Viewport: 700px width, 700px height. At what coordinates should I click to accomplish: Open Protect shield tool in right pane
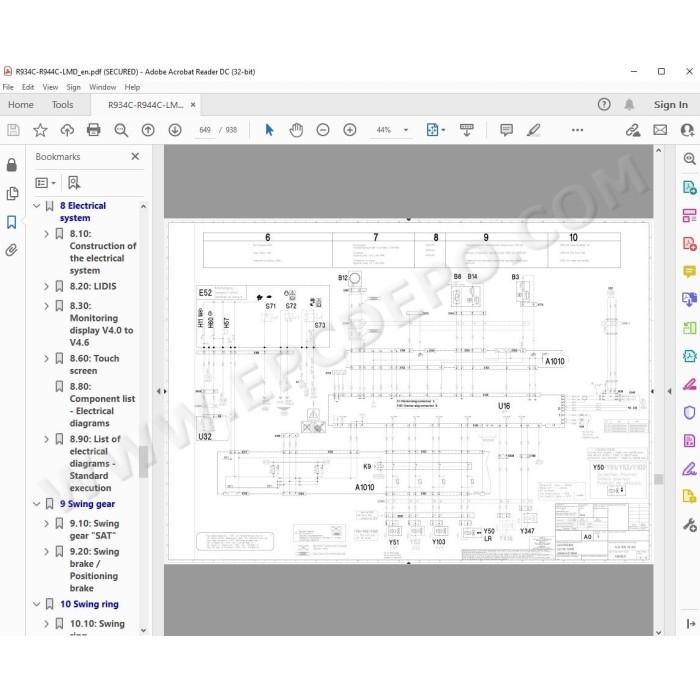pos(689,412)
